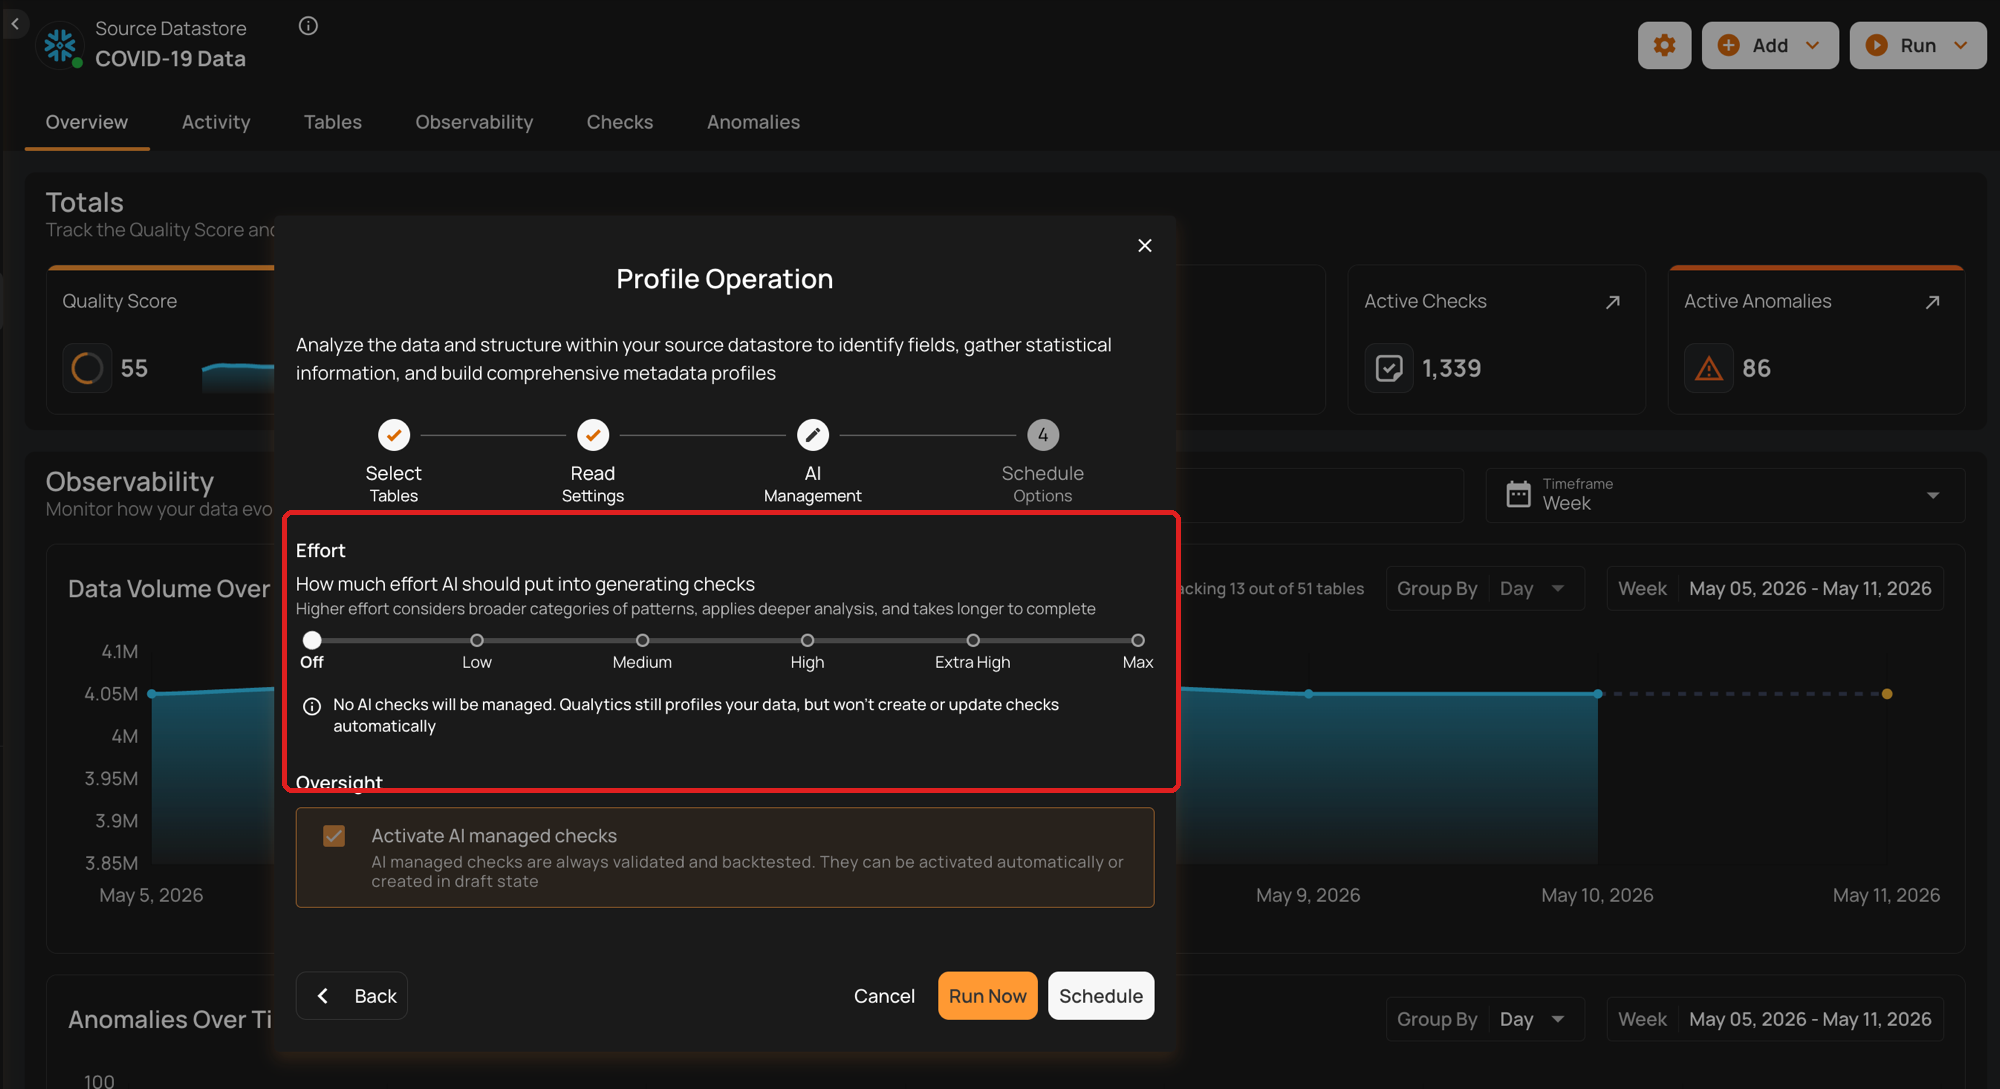
Task: Expand the Add dropdown arrow
Action: click(1813, 45)
